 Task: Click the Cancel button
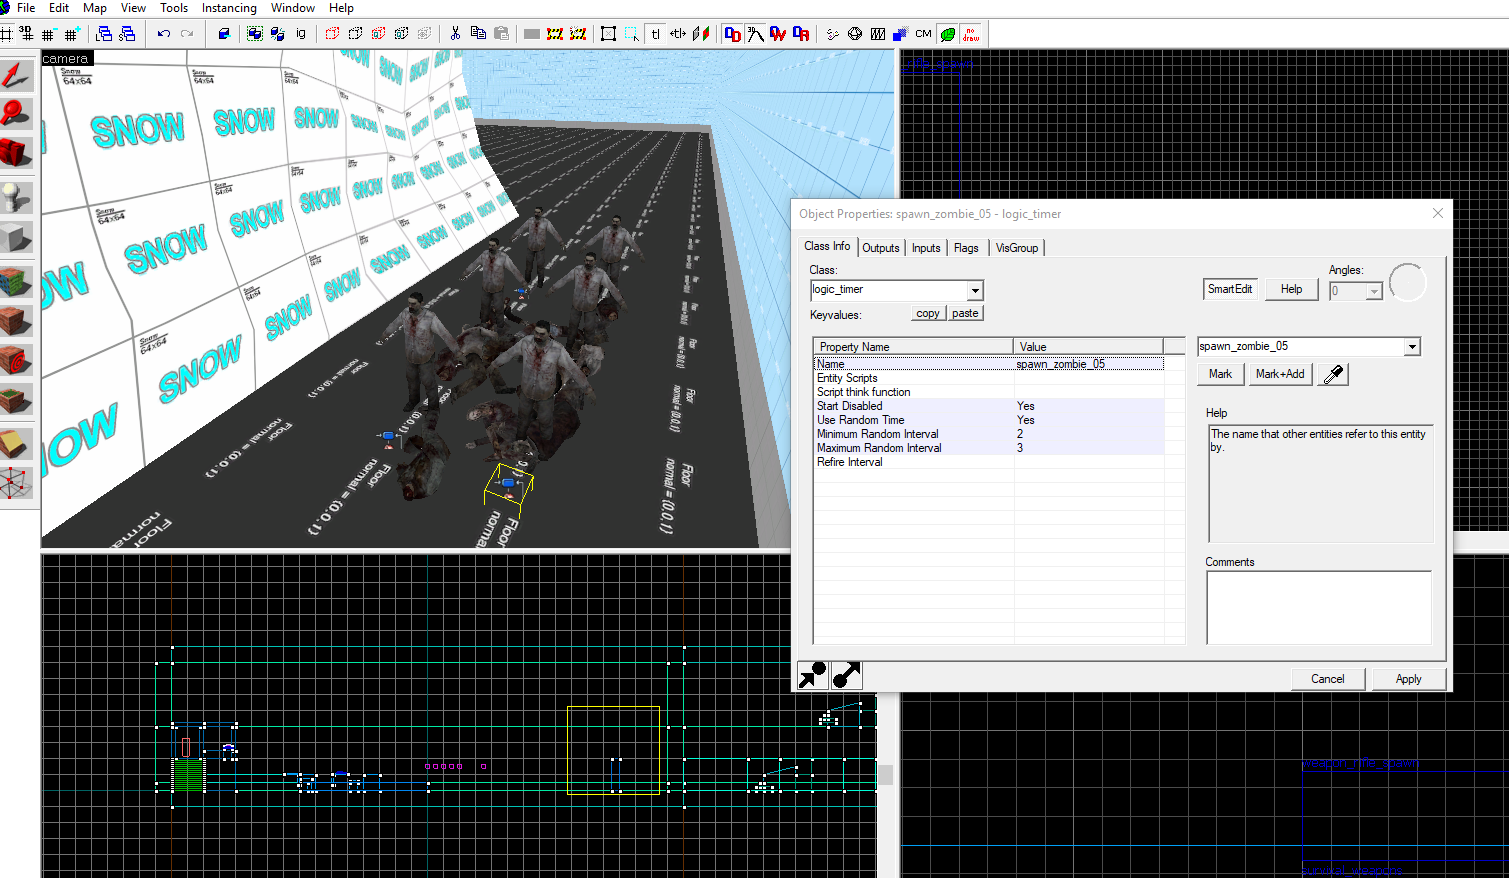tap(1328, 679)
